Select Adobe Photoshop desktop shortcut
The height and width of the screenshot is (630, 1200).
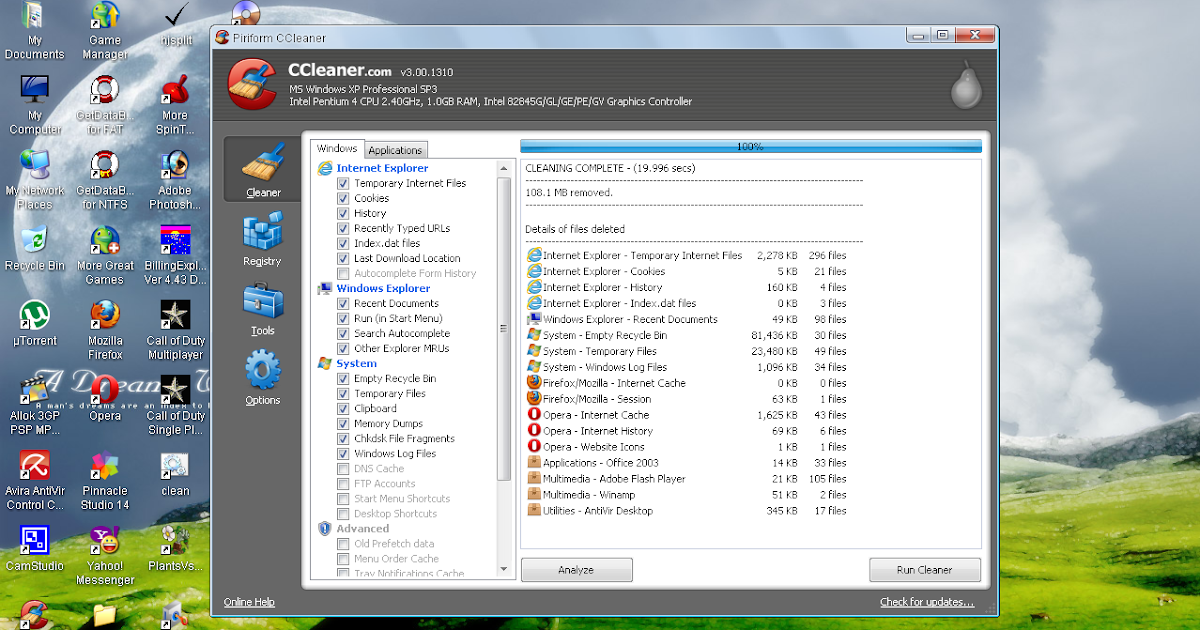[175, 180]
